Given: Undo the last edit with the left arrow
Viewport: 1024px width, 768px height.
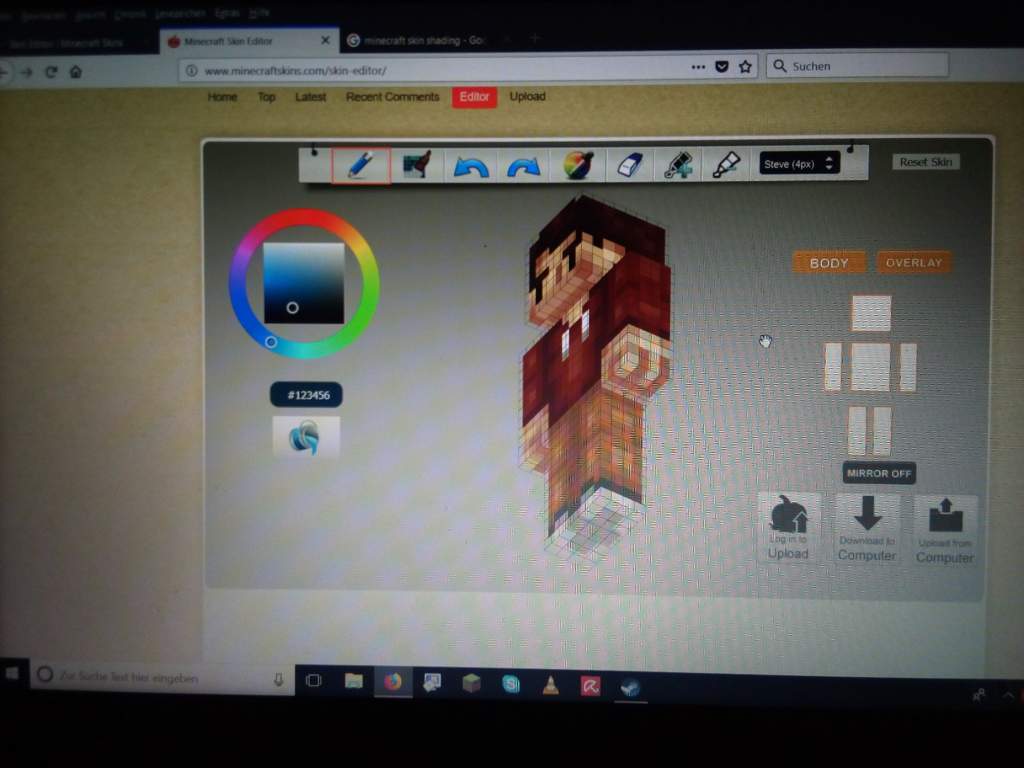Looking at the screenshot, I should pos(470,167).
